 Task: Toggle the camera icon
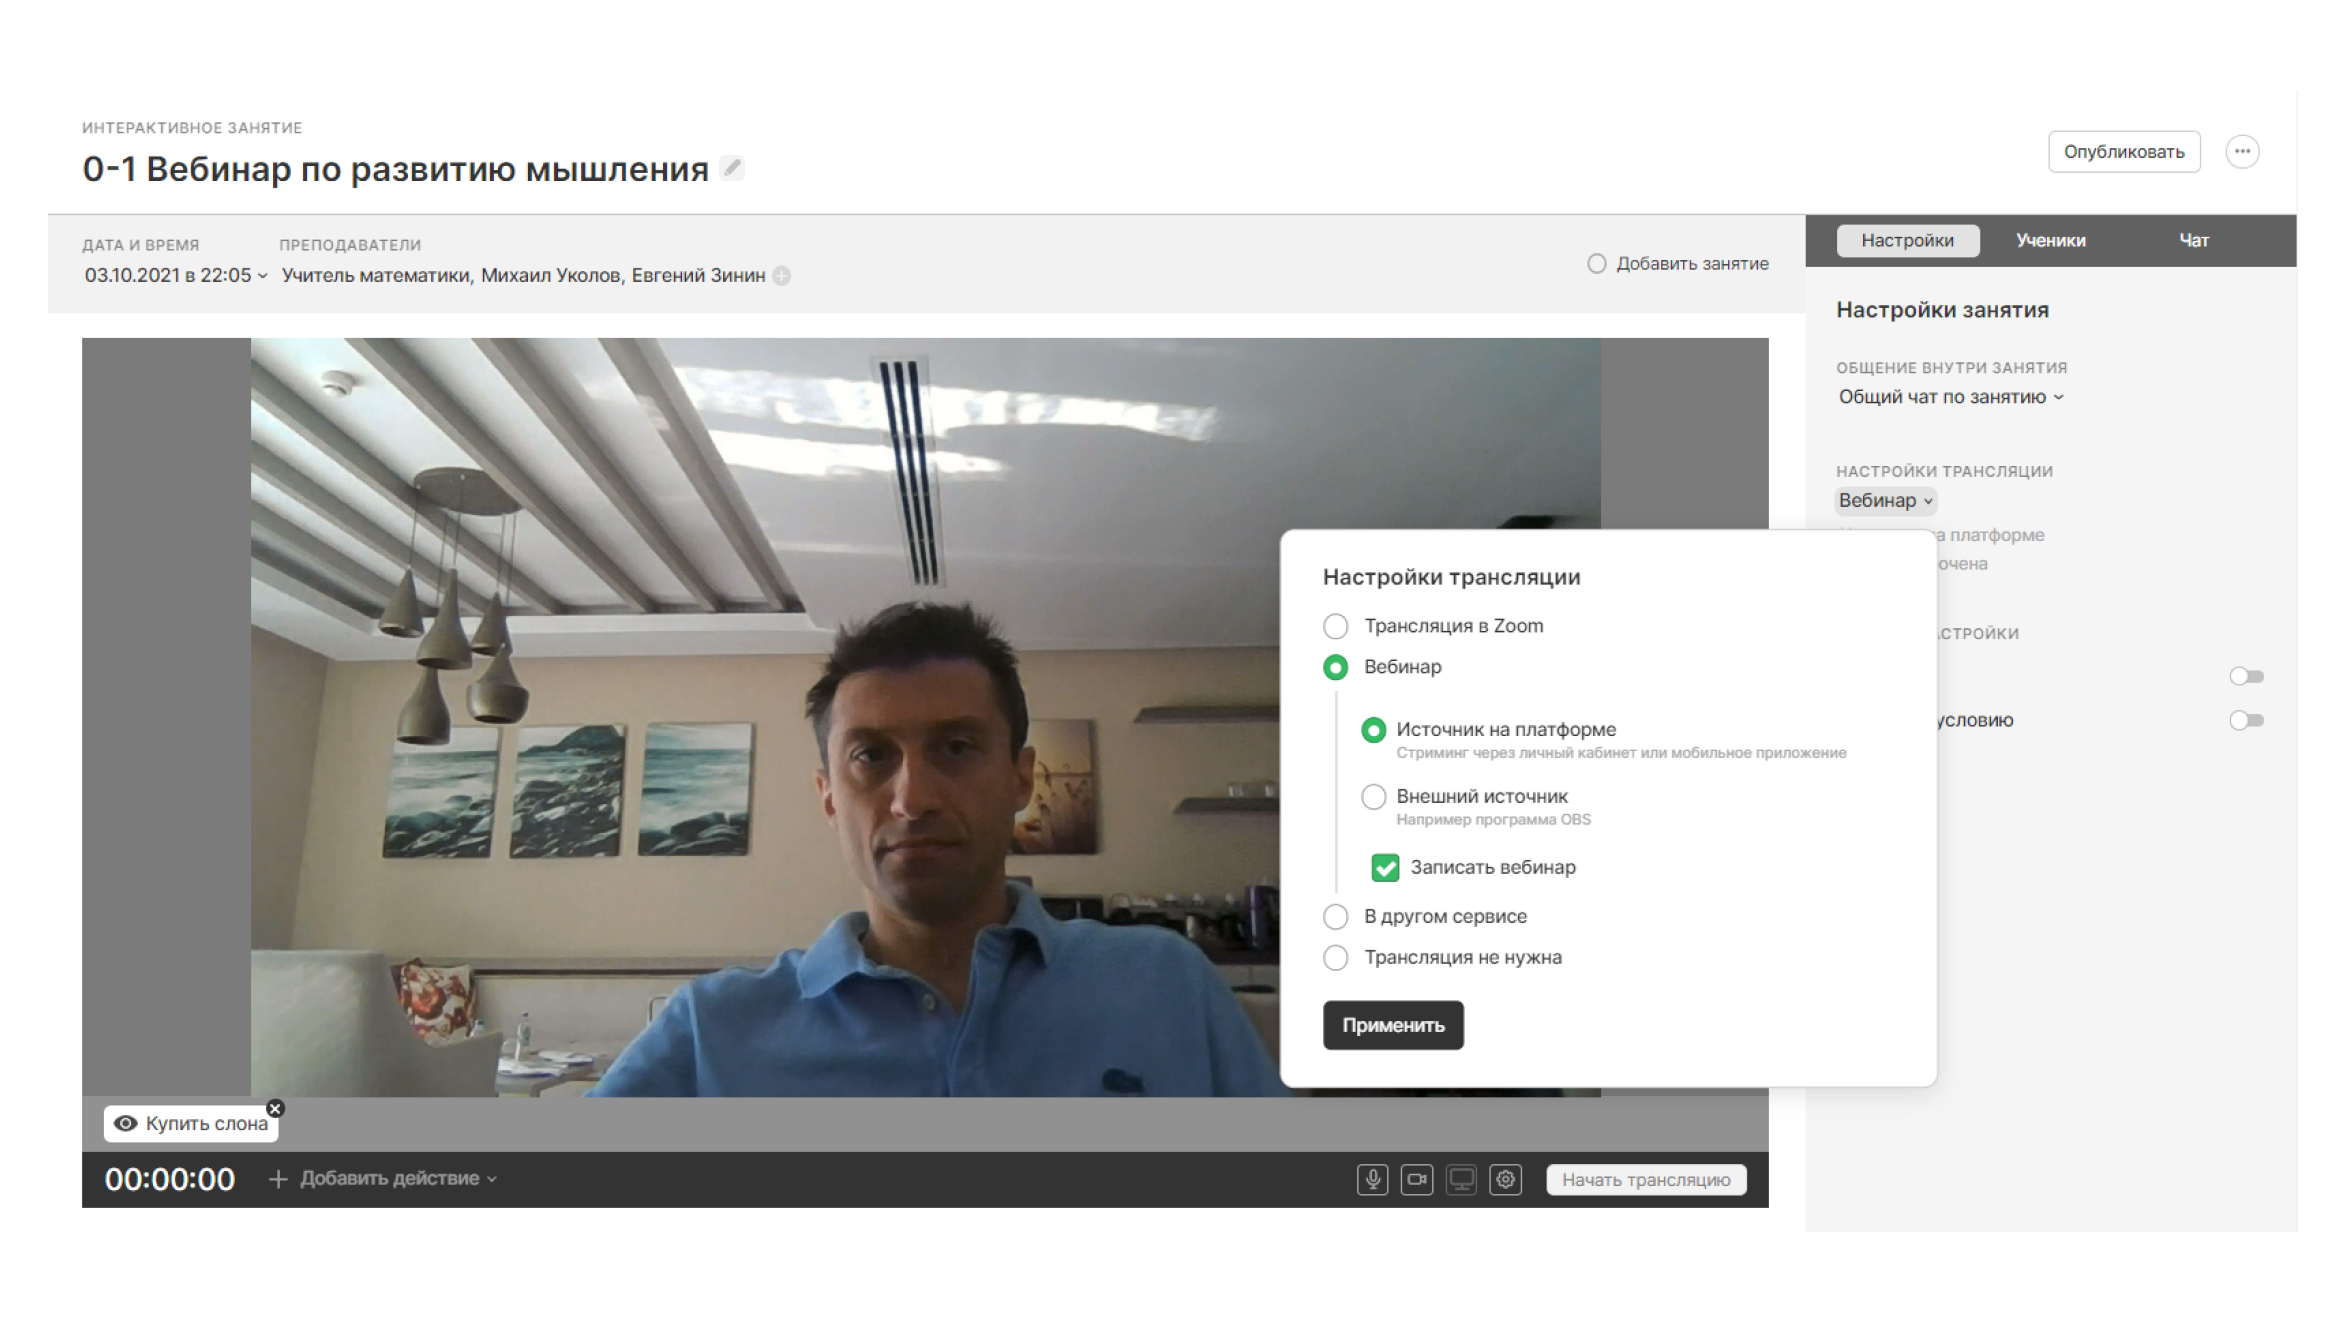coord(1416,1180)
